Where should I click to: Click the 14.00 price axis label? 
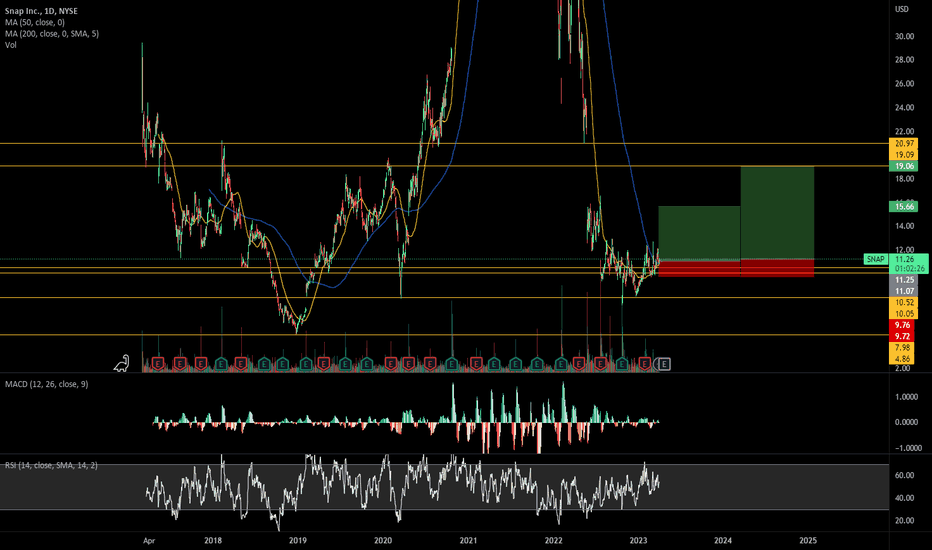(904, 226)
